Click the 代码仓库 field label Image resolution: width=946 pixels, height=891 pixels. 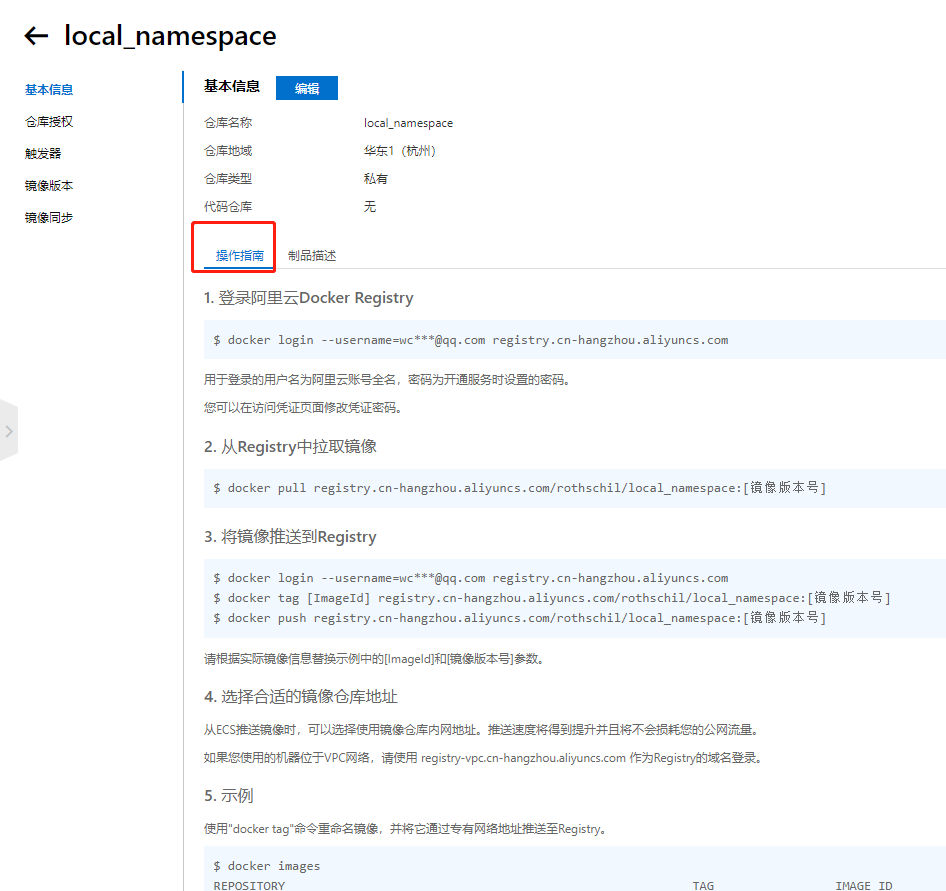[x=228, y=207]
